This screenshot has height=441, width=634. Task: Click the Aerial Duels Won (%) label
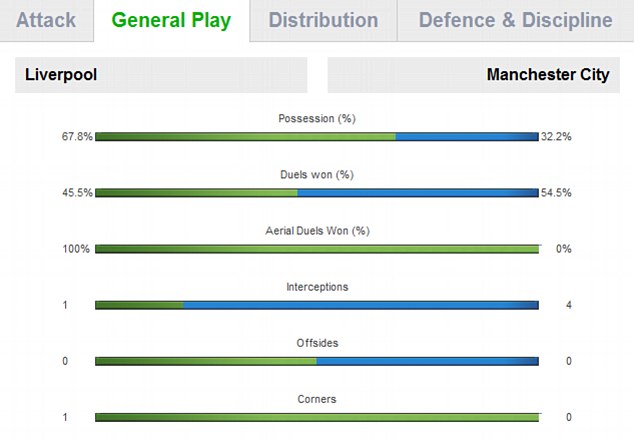click(317, 231)
